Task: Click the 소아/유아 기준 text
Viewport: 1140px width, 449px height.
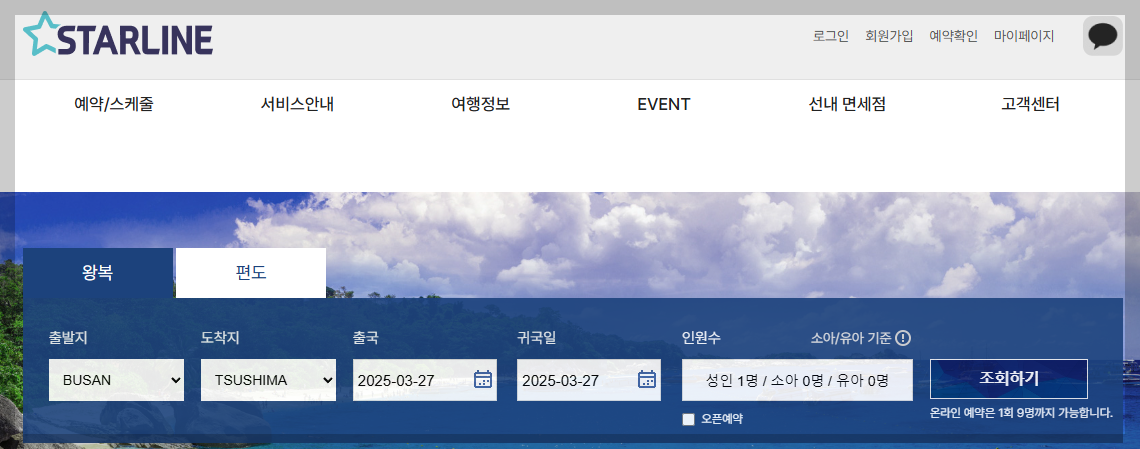Action: [x=851, y=339]
